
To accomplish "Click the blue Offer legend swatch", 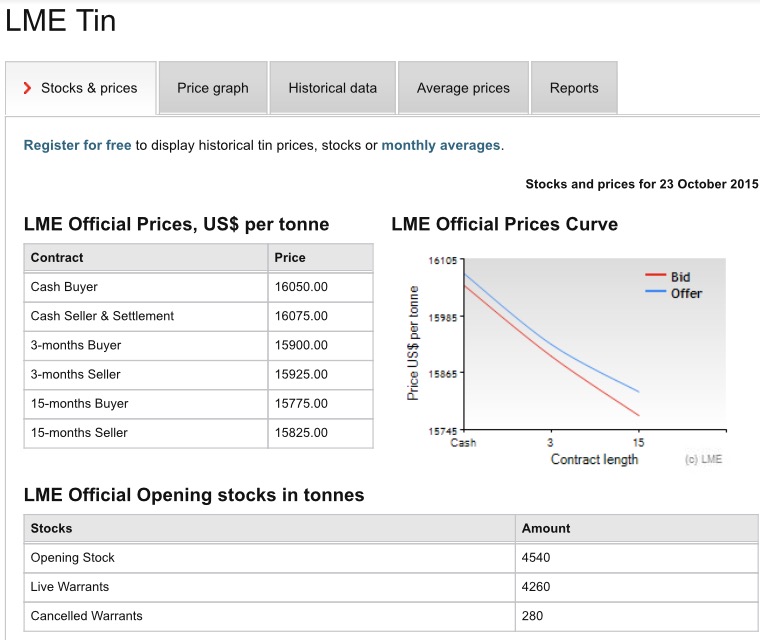I will 655,291.
